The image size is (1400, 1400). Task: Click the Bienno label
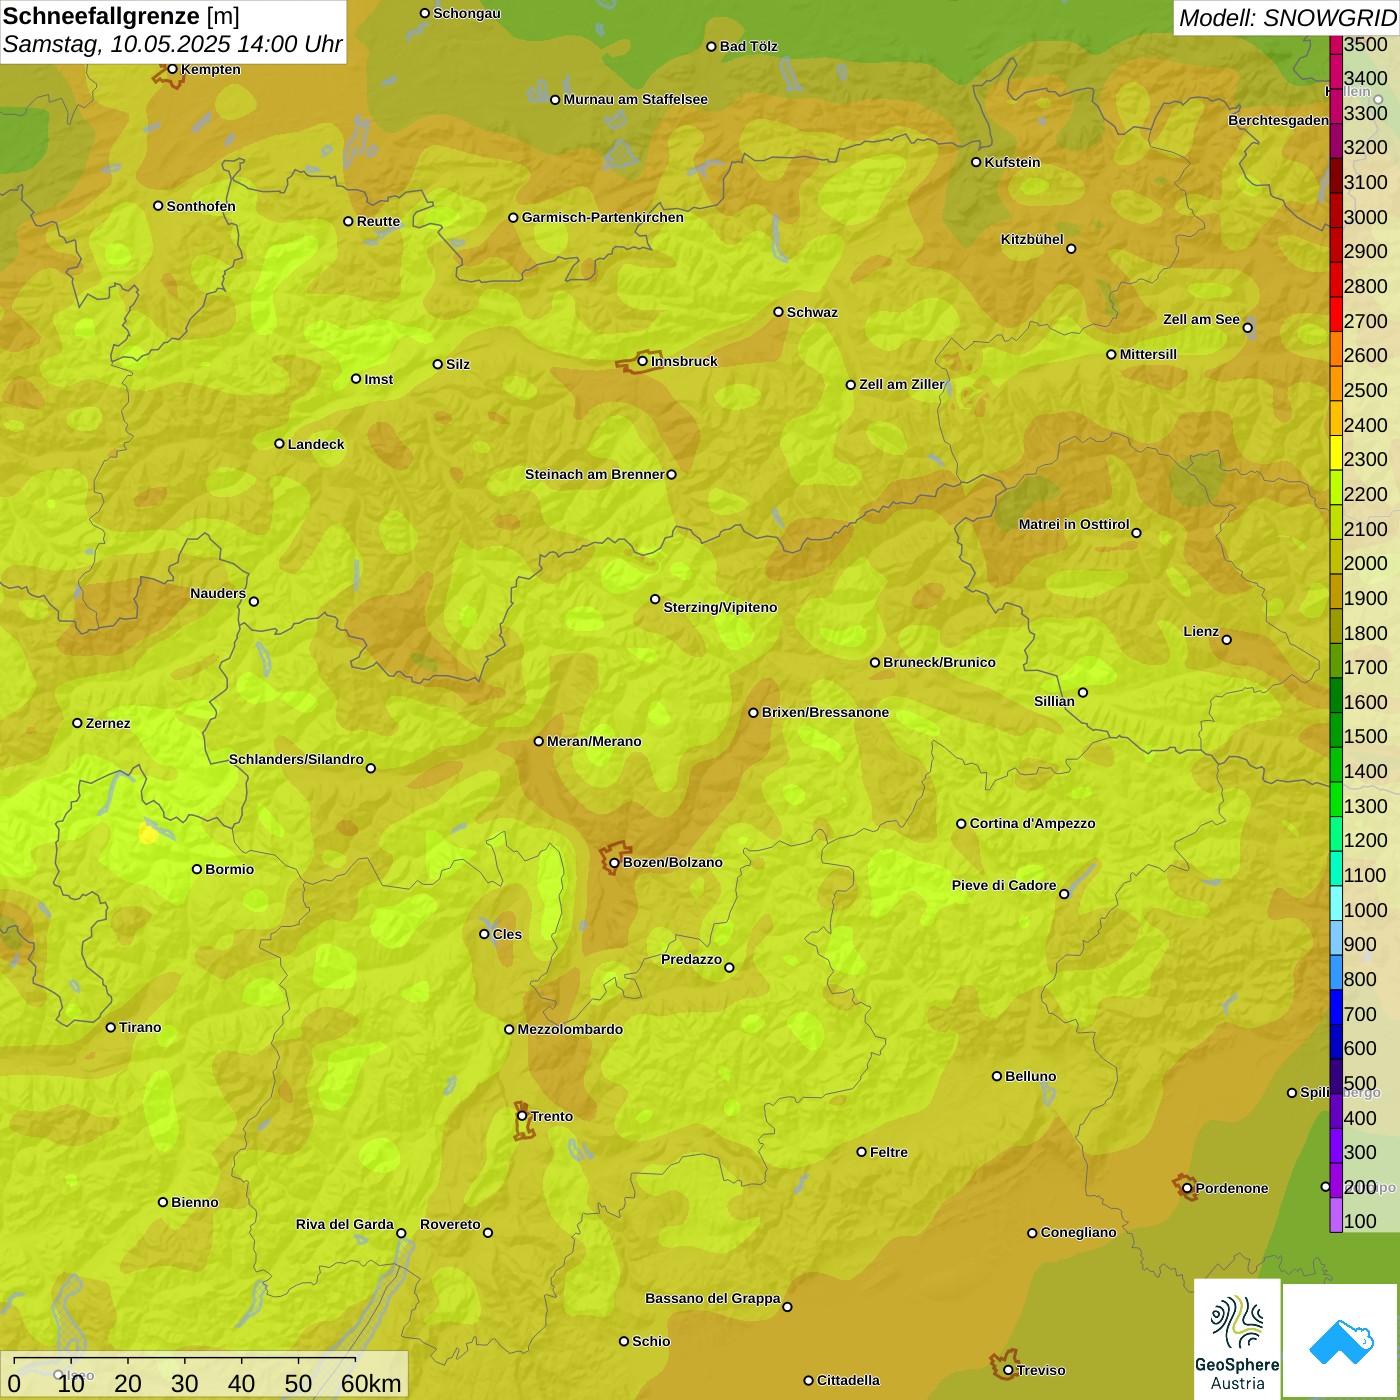pyautogui.click(x=194, y=1202)
